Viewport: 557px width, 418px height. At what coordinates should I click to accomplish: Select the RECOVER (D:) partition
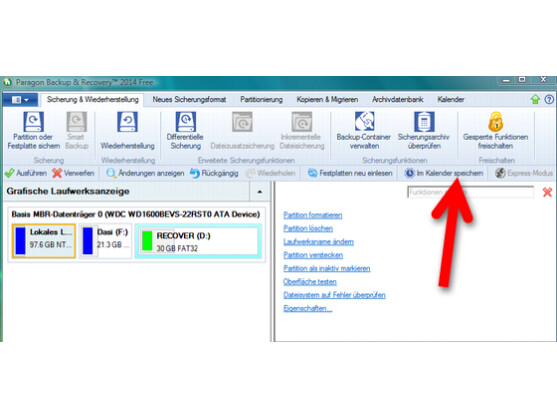tap(198, 241)
